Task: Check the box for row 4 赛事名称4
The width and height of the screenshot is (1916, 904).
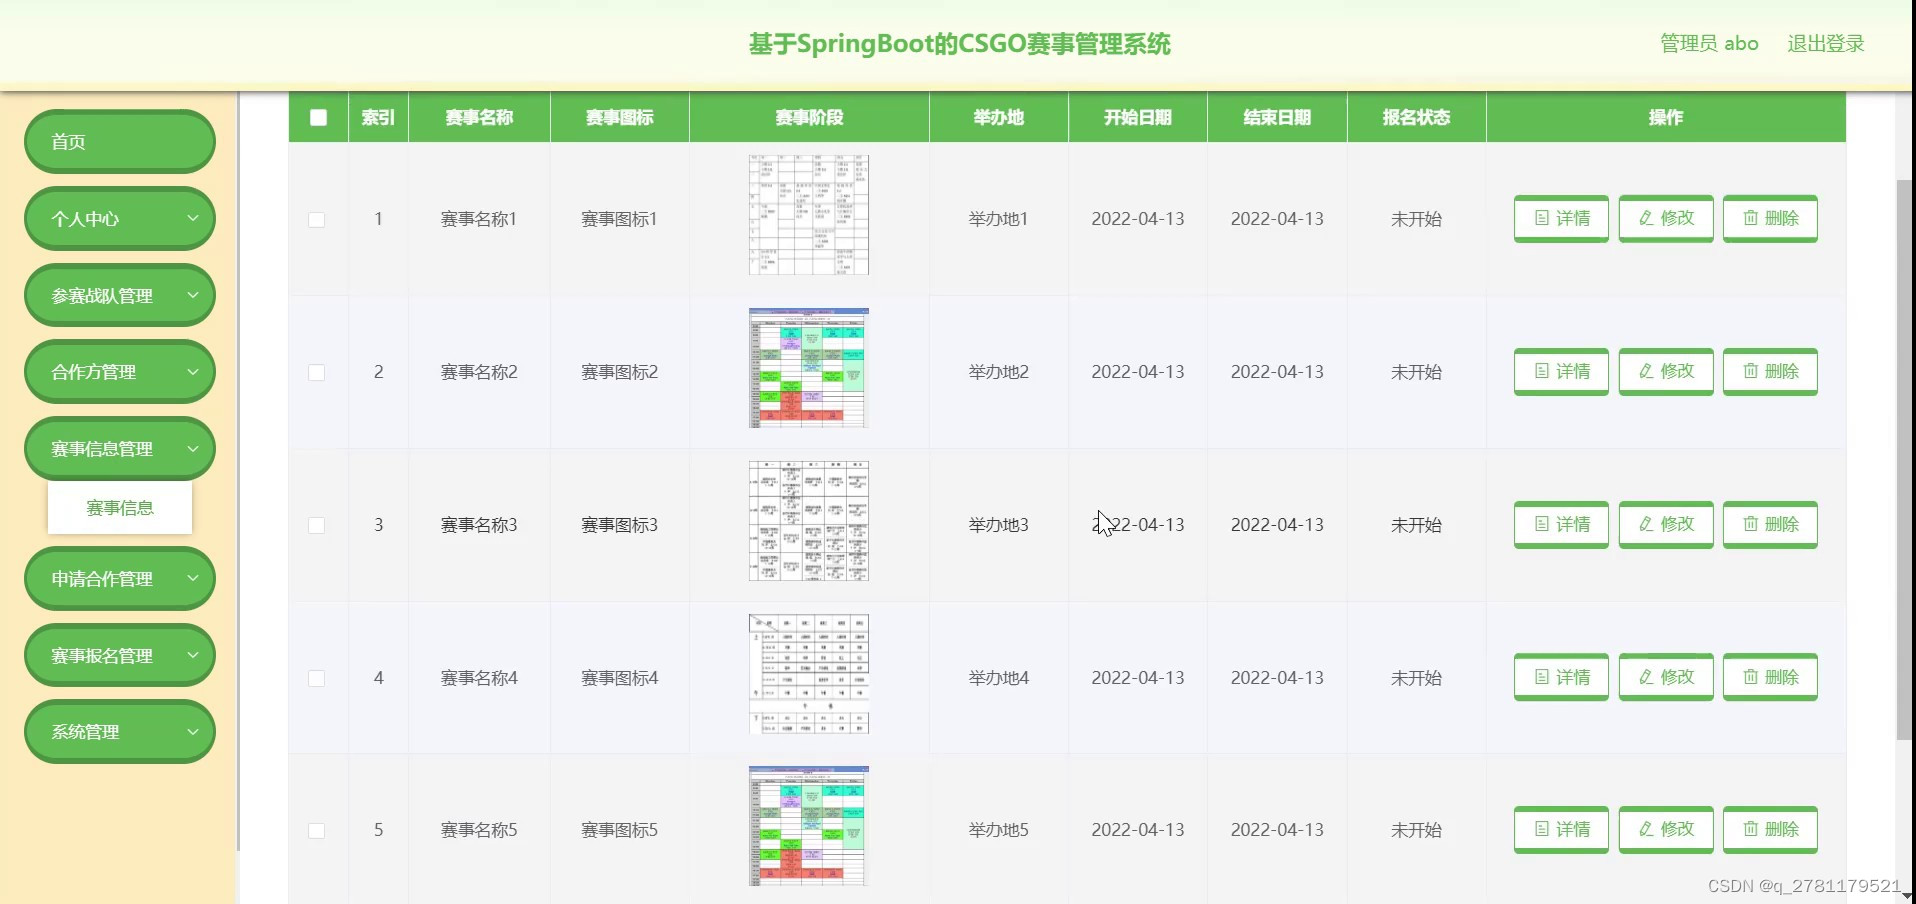Action: click(317, 678)
